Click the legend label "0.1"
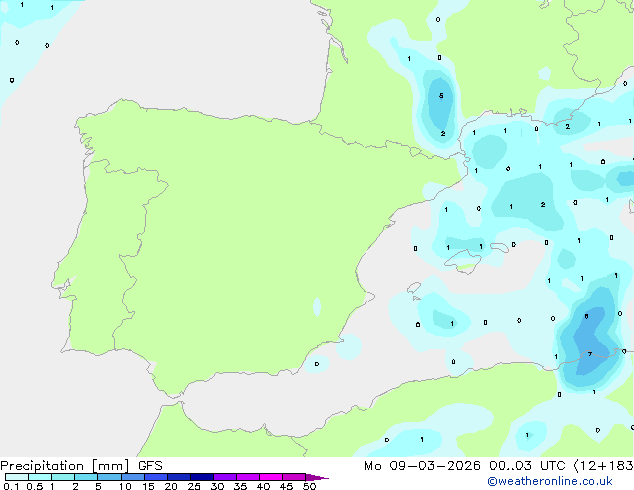The width and height of the screenshot is (634, 490). pyautogui.click(x=11, y=486)
